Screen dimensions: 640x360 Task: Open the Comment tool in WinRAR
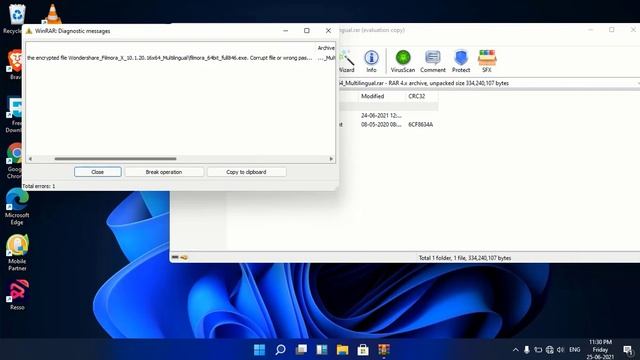pyautogui.click(x=433, y=61)
